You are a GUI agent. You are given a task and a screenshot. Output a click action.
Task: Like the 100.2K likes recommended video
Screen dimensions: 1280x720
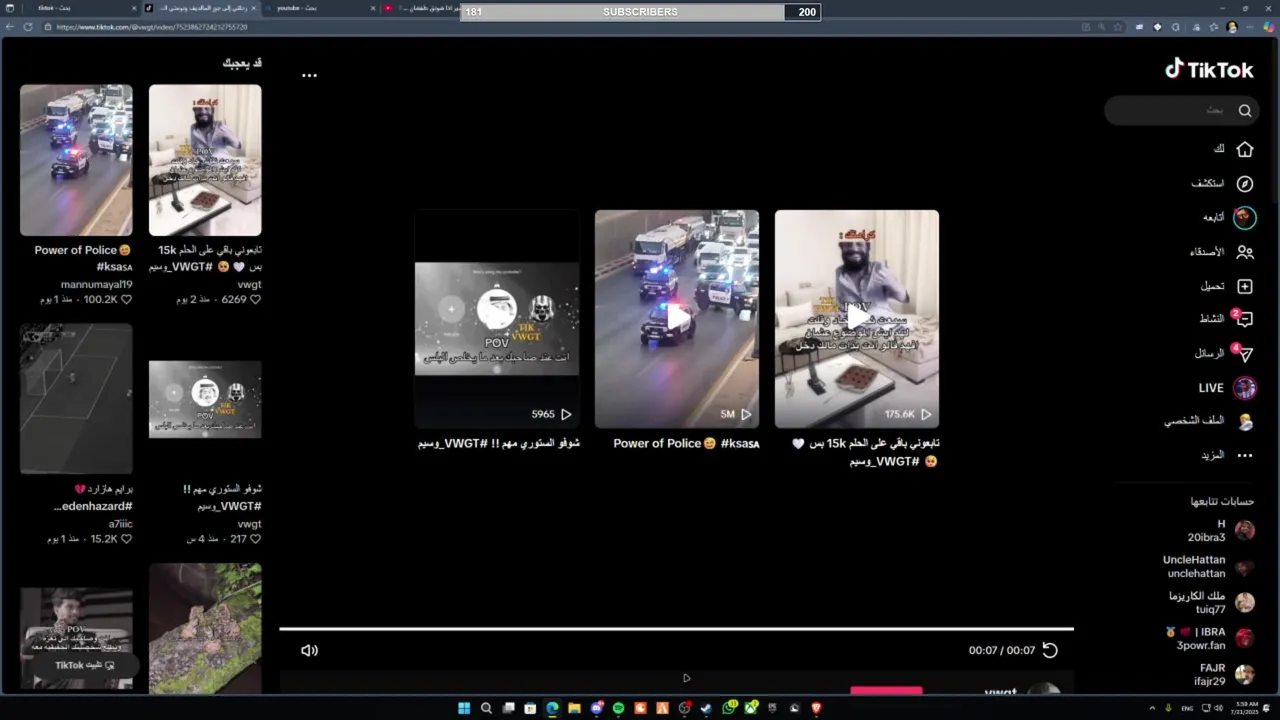(126, 299)
